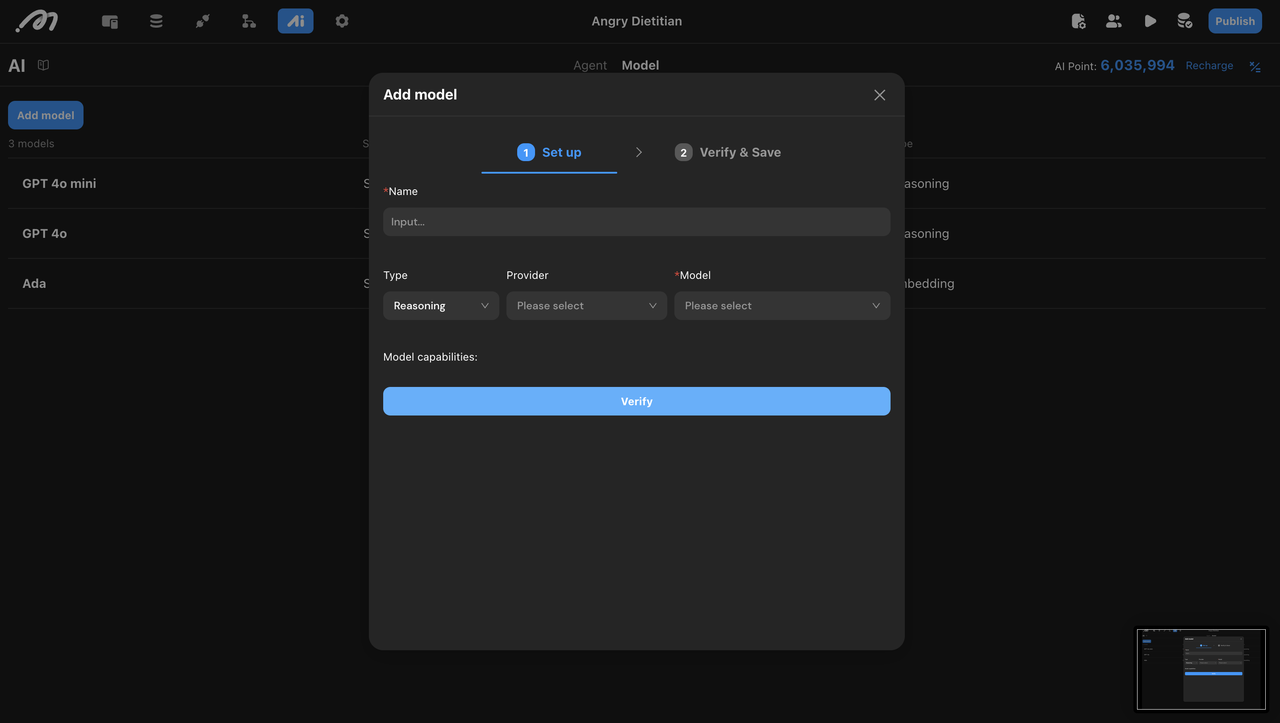
Task: Open the Model dropdown
Action: coord(782,306)
